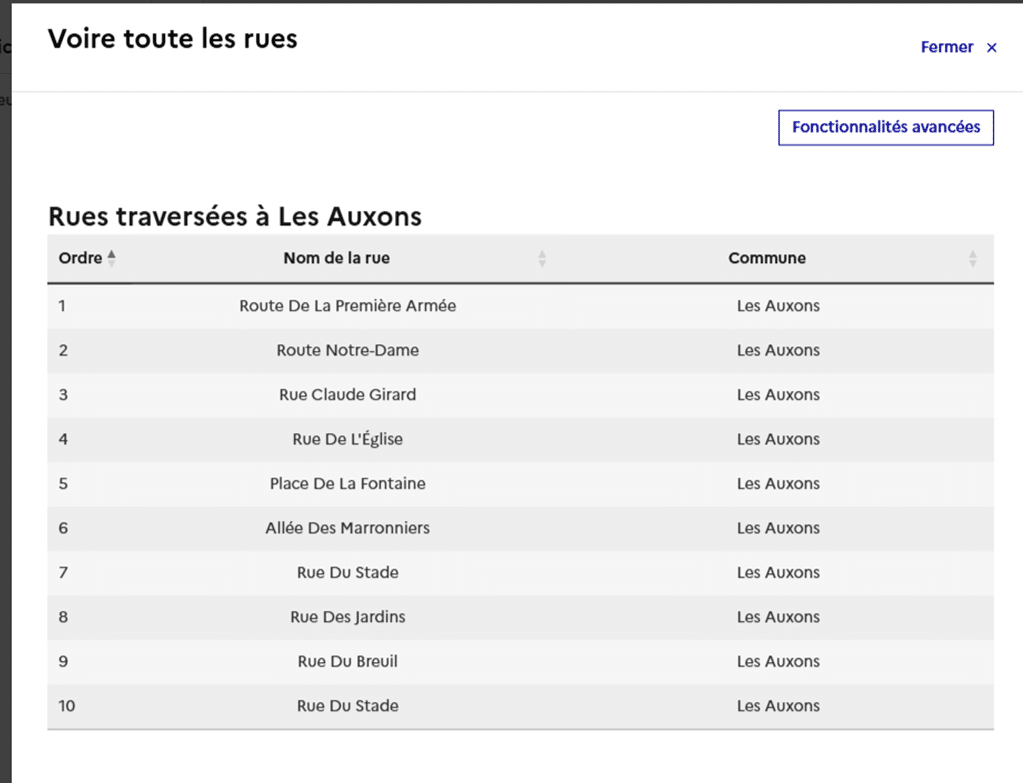Click Les Auxons commune in row 2
The height and width of the screenshot is (783, 1023).
[778, 350]
